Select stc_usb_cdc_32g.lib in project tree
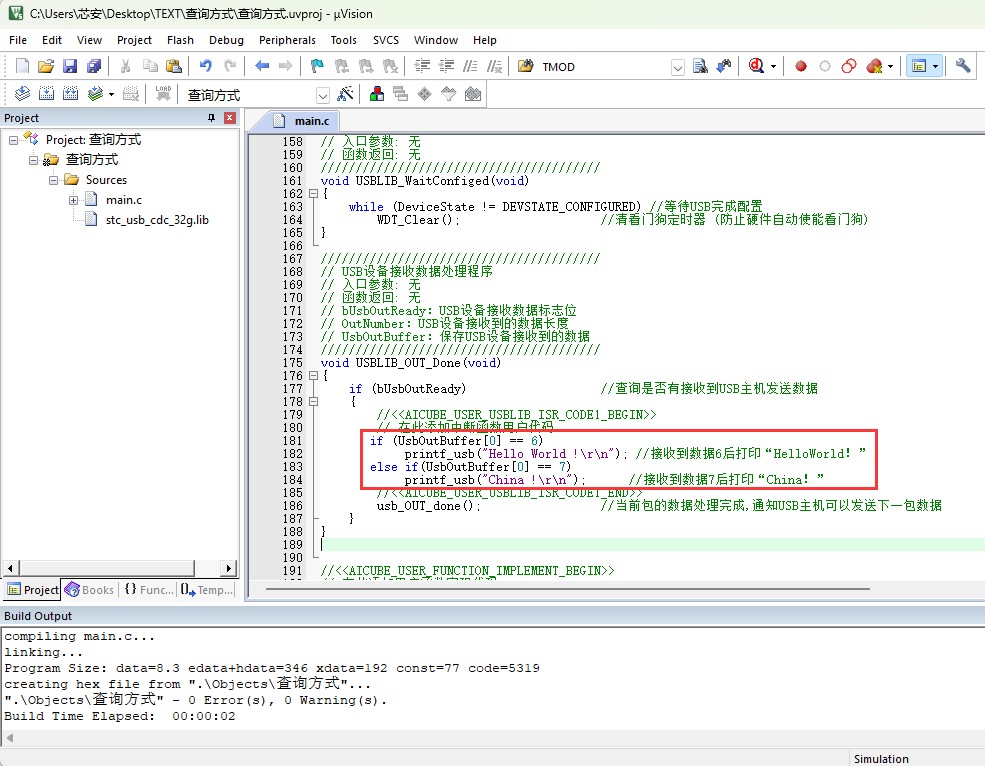Screen dimensions: 985x766 pos(157,220)
